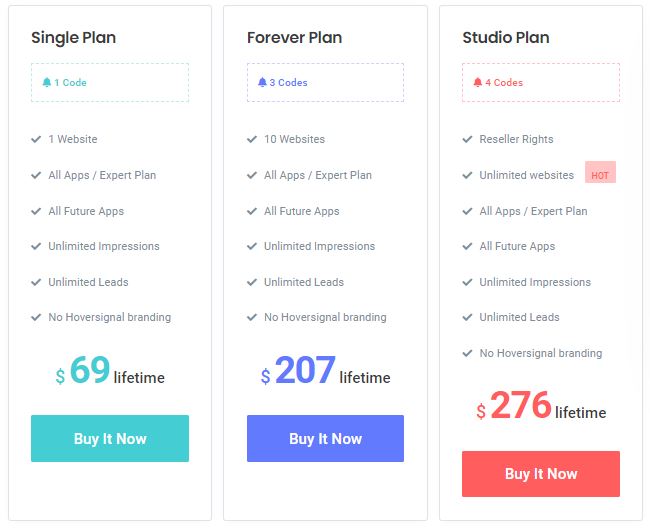Buy the Forever Plan with blue button
The height and width of the screenshot is (529, 650).
tap(325, 438)
